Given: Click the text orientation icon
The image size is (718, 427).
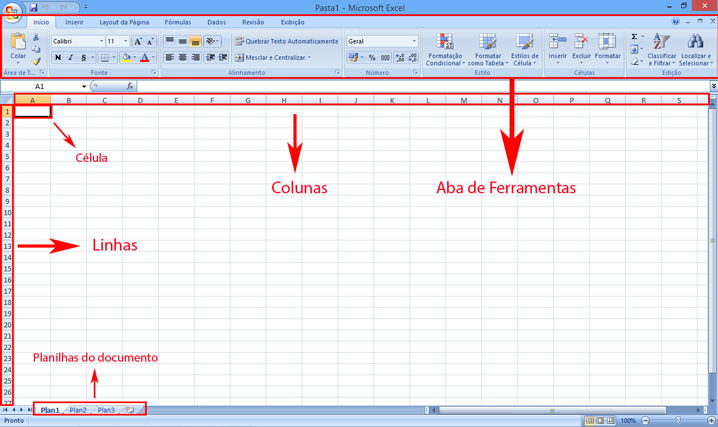Looking at the screenshot, I should (x=212, y=41).
